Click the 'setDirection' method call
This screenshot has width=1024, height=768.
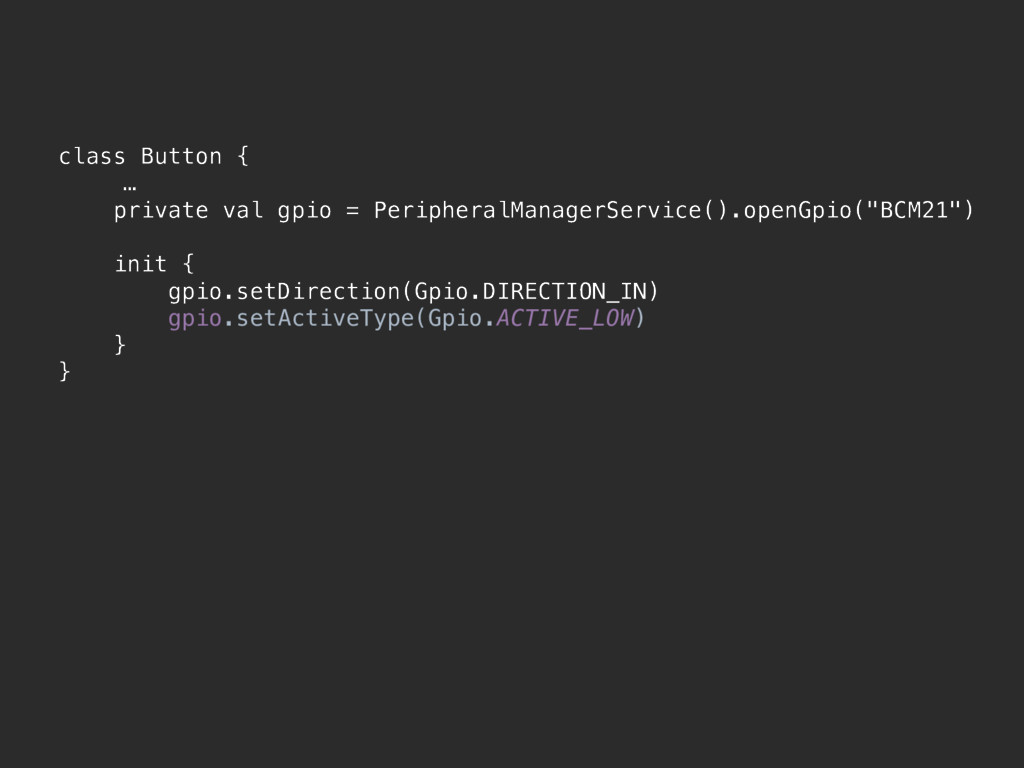tap(318, 291)
